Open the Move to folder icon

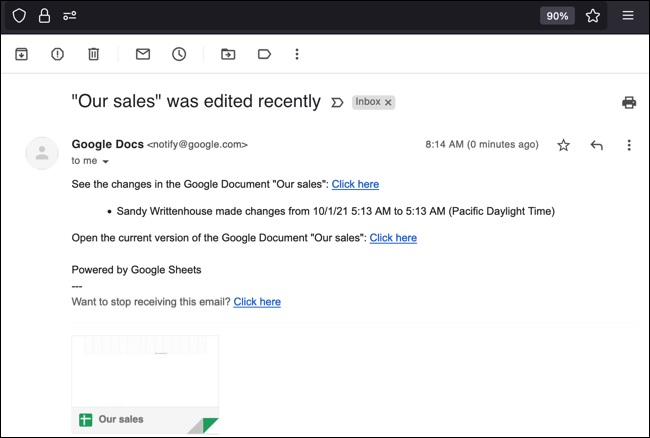228,54
